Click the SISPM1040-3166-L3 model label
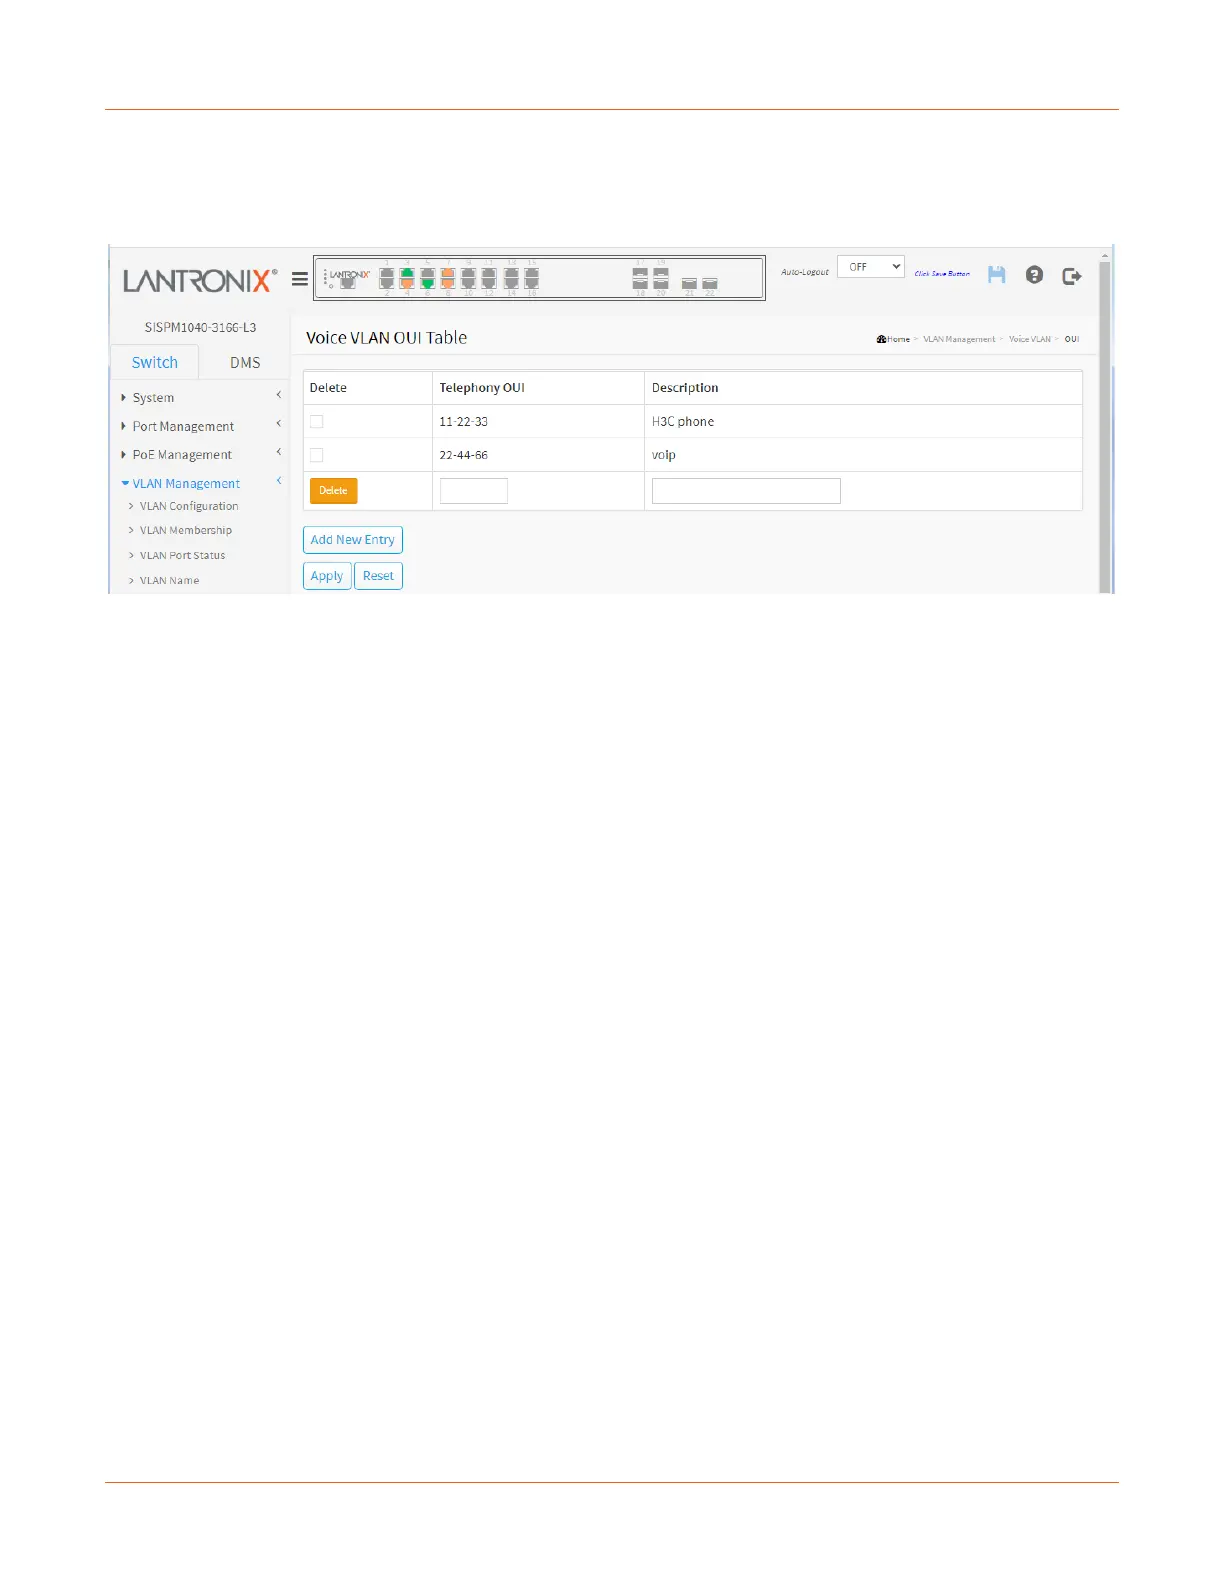The image size is (1224, 1584). click(x=200, y=327)
